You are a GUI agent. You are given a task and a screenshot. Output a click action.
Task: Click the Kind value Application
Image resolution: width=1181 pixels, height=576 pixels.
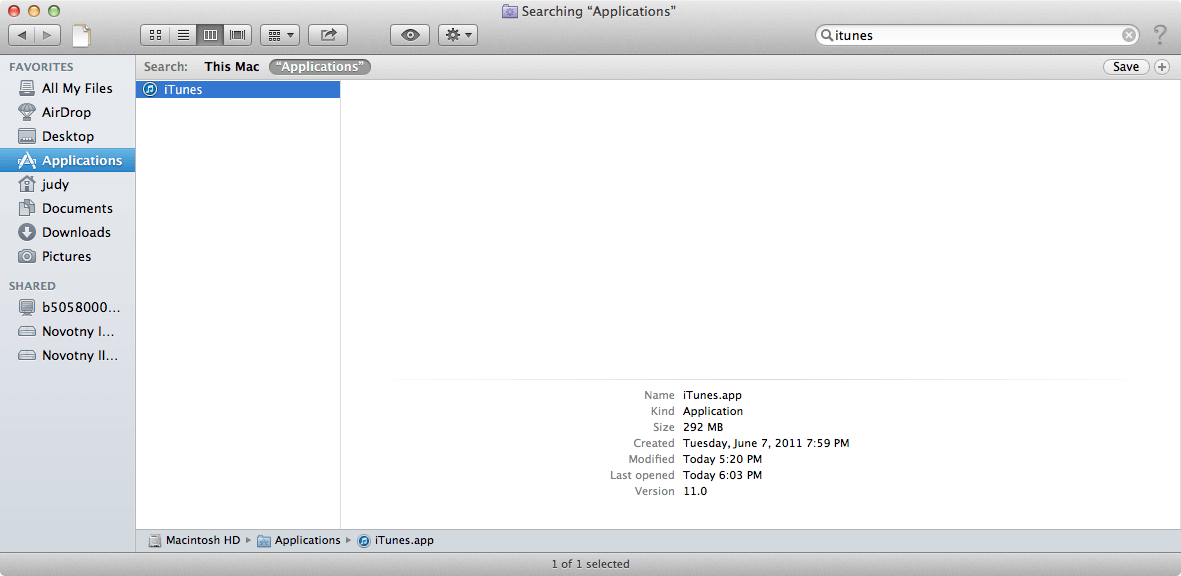pyautogui.click(x=713, y=411)
